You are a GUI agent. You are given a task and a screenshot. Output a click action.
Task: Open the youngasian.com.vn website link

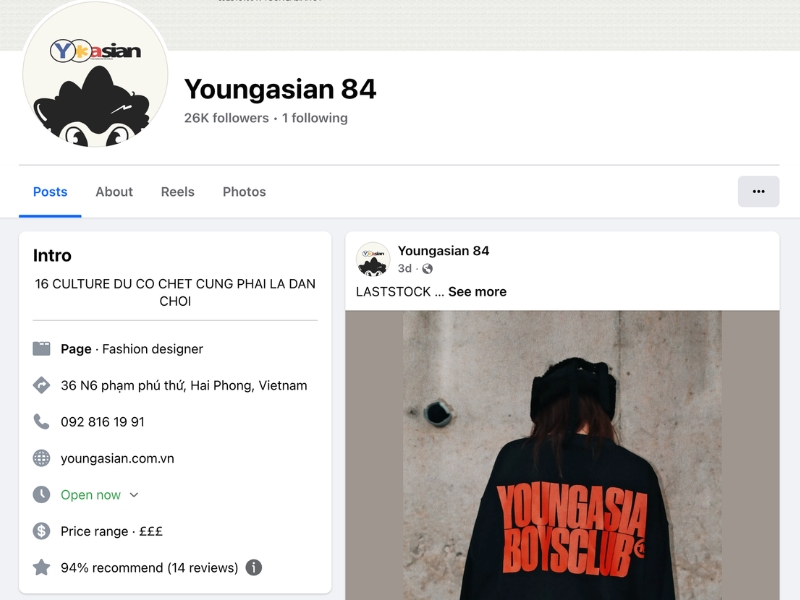tap(117, 459)
